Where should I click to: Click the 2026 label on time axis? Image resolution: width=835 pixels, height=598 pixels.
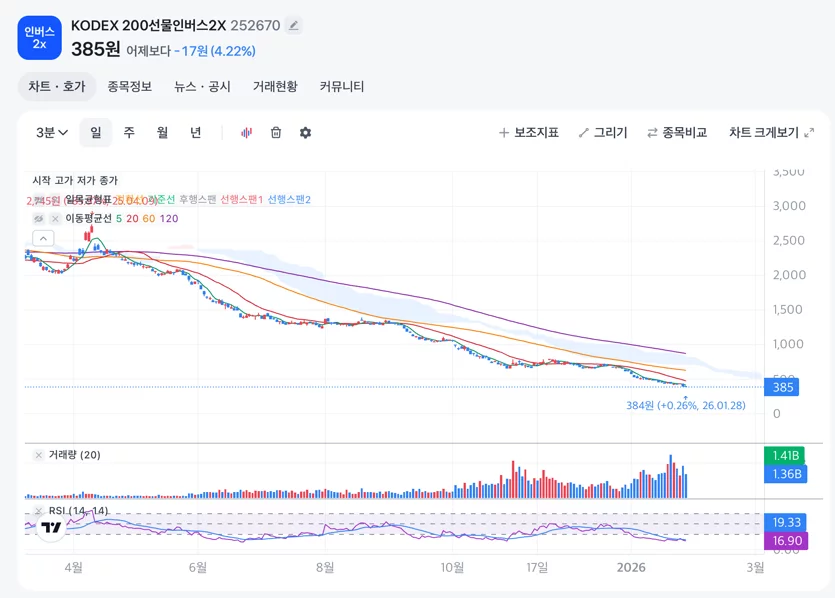(x=631, y=568)
